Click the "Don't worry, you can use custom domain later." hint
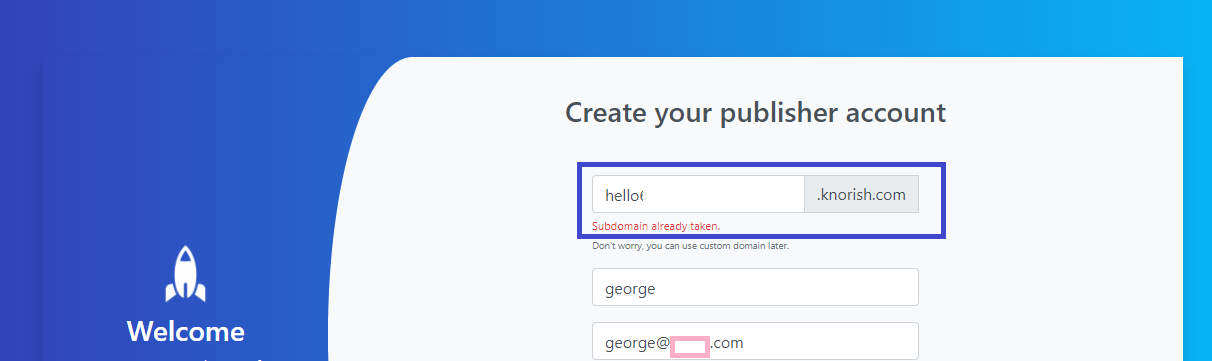1212x361 pixels. pyautogui.click(x=691, y=246)
